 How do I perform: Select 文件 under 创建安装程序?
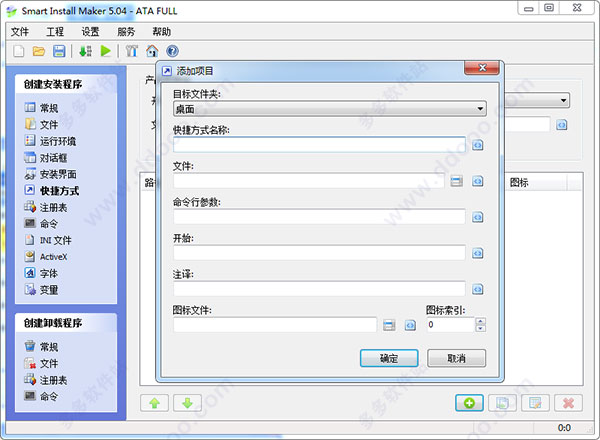(x=41, y=124)
